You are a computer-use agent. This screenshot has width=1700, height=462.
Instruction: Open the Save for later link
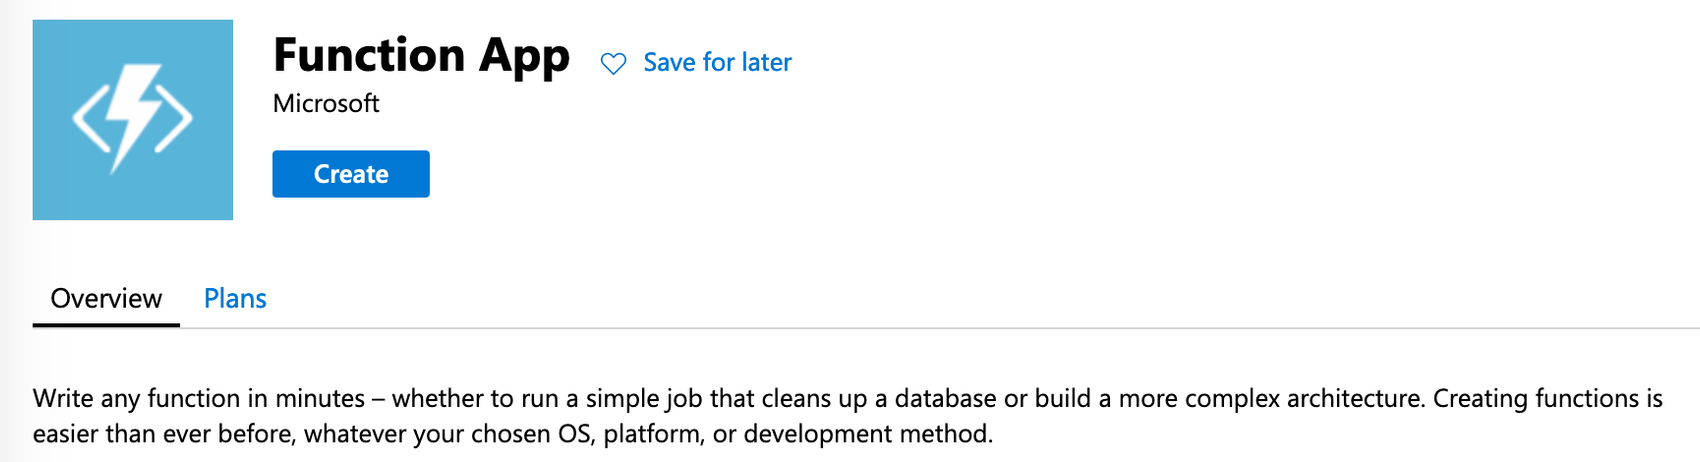point(717,63)
